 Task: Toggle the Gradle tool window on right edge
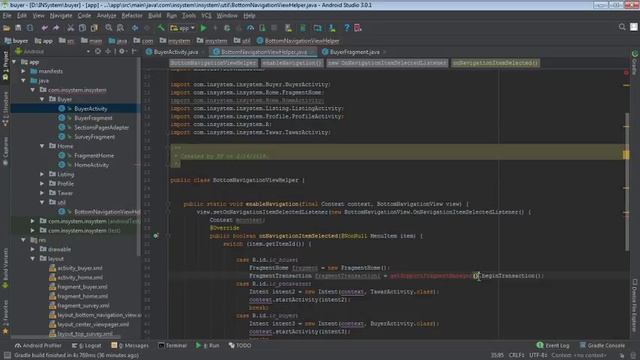(x=635, y=62)
